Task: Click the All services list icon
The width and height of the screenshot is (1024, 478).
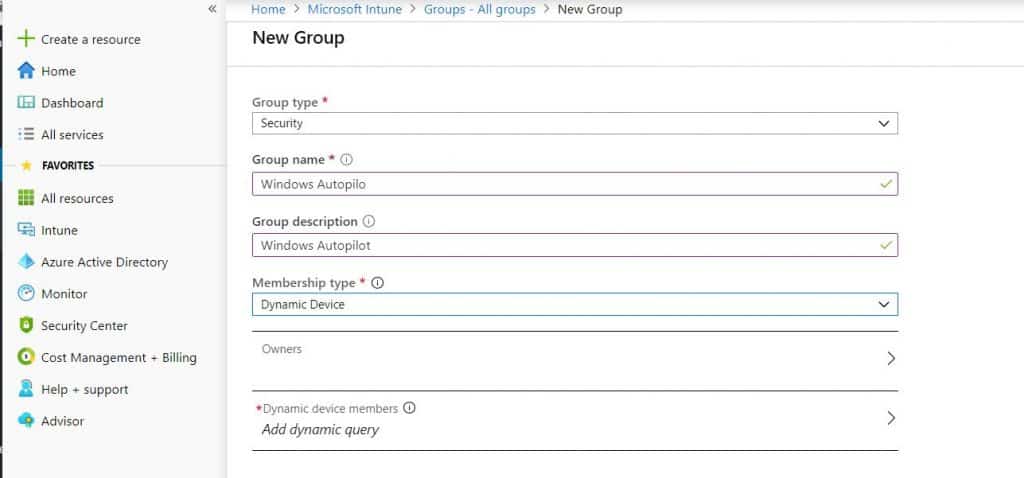Action: [x=25, y=135]
